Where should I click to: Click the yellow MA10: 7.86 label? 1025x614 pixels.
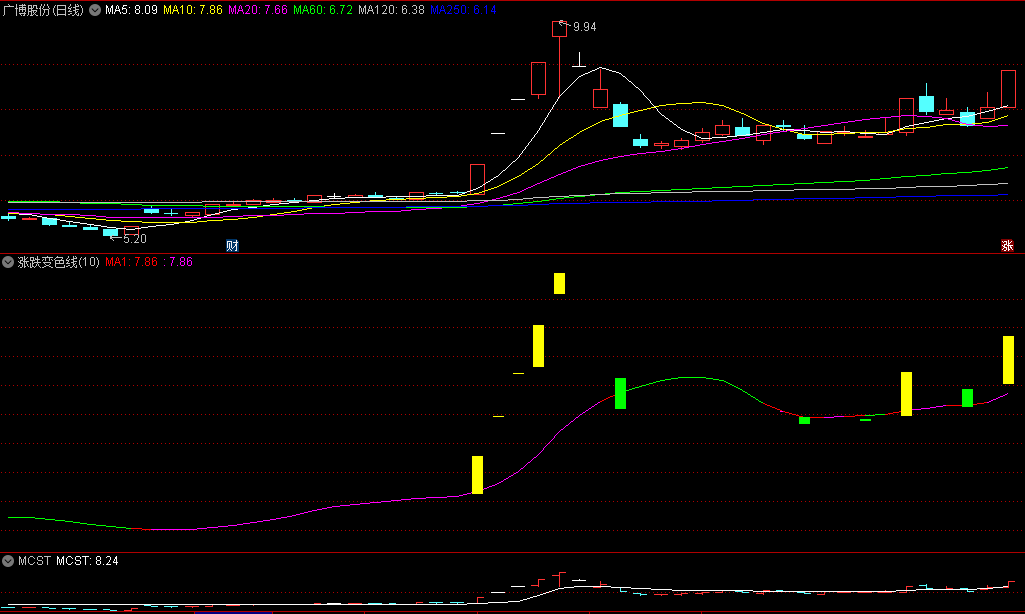coord(193,10)
